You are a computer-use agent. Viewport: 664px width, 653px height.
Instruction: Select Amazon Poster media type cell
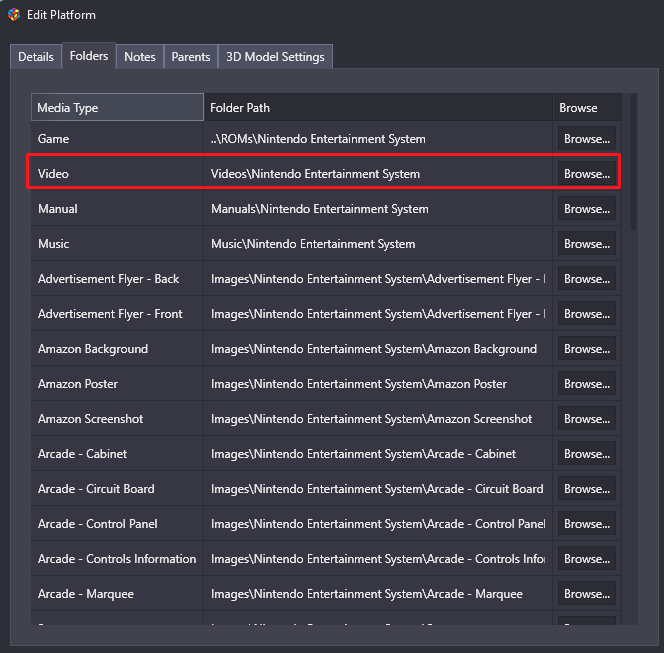click(x=117, y=384)
